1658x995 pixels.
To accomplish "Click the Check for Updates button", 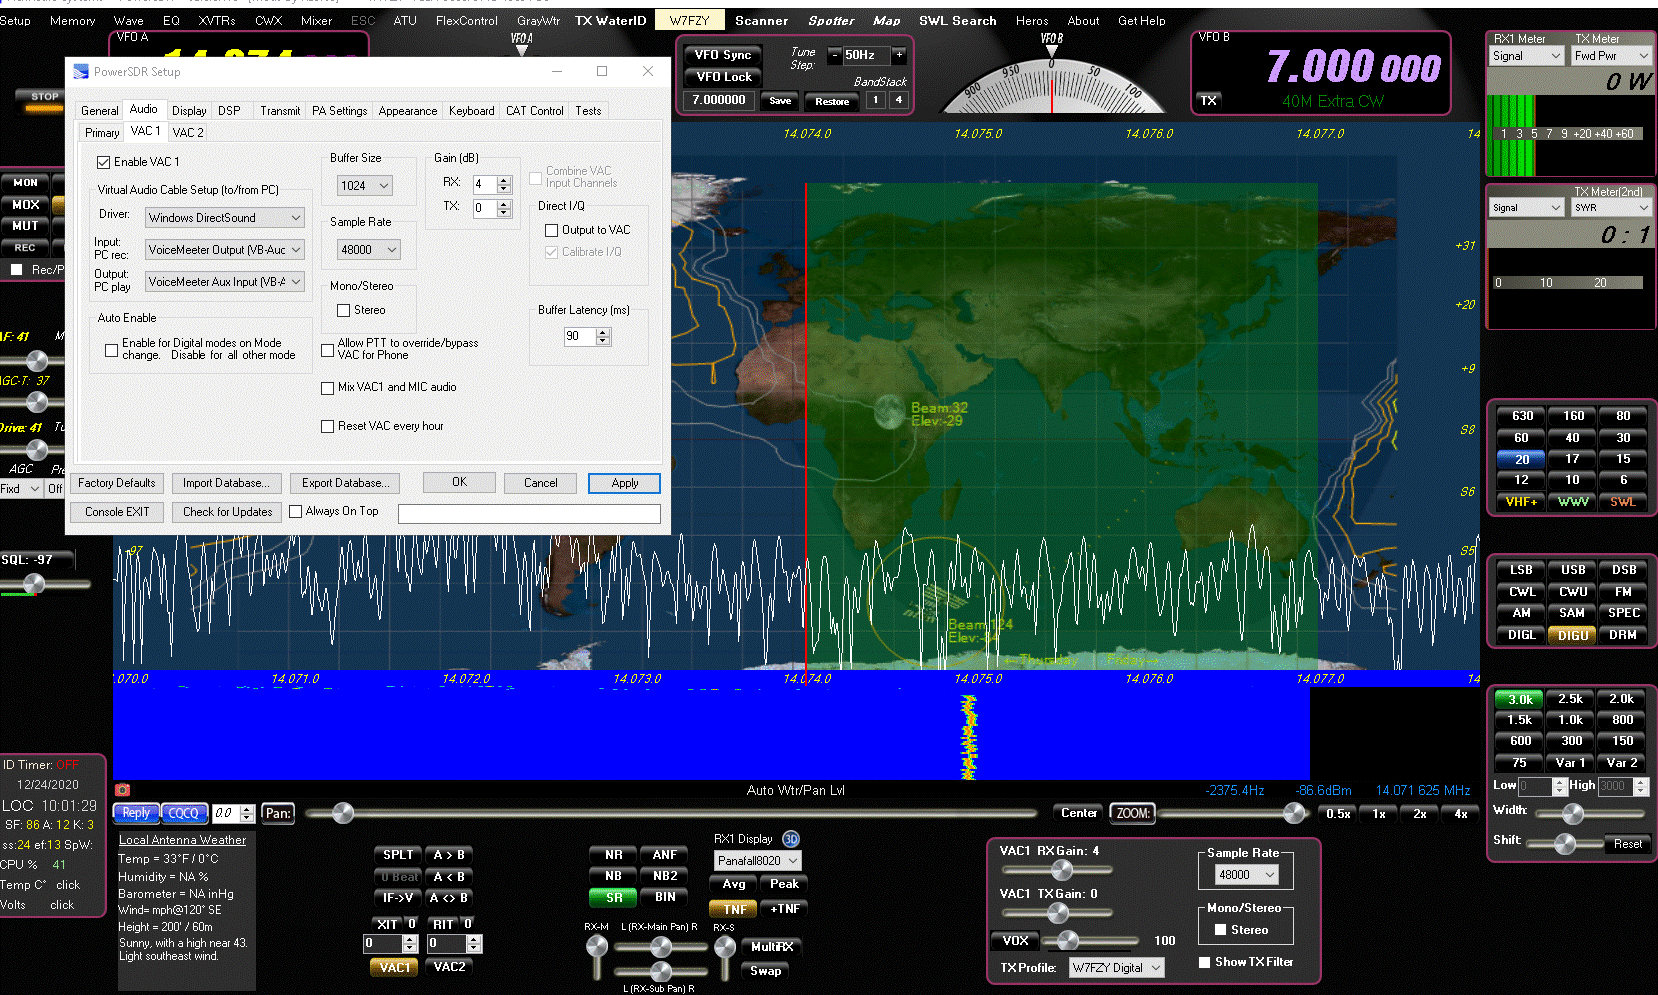I will coord(227,512).
